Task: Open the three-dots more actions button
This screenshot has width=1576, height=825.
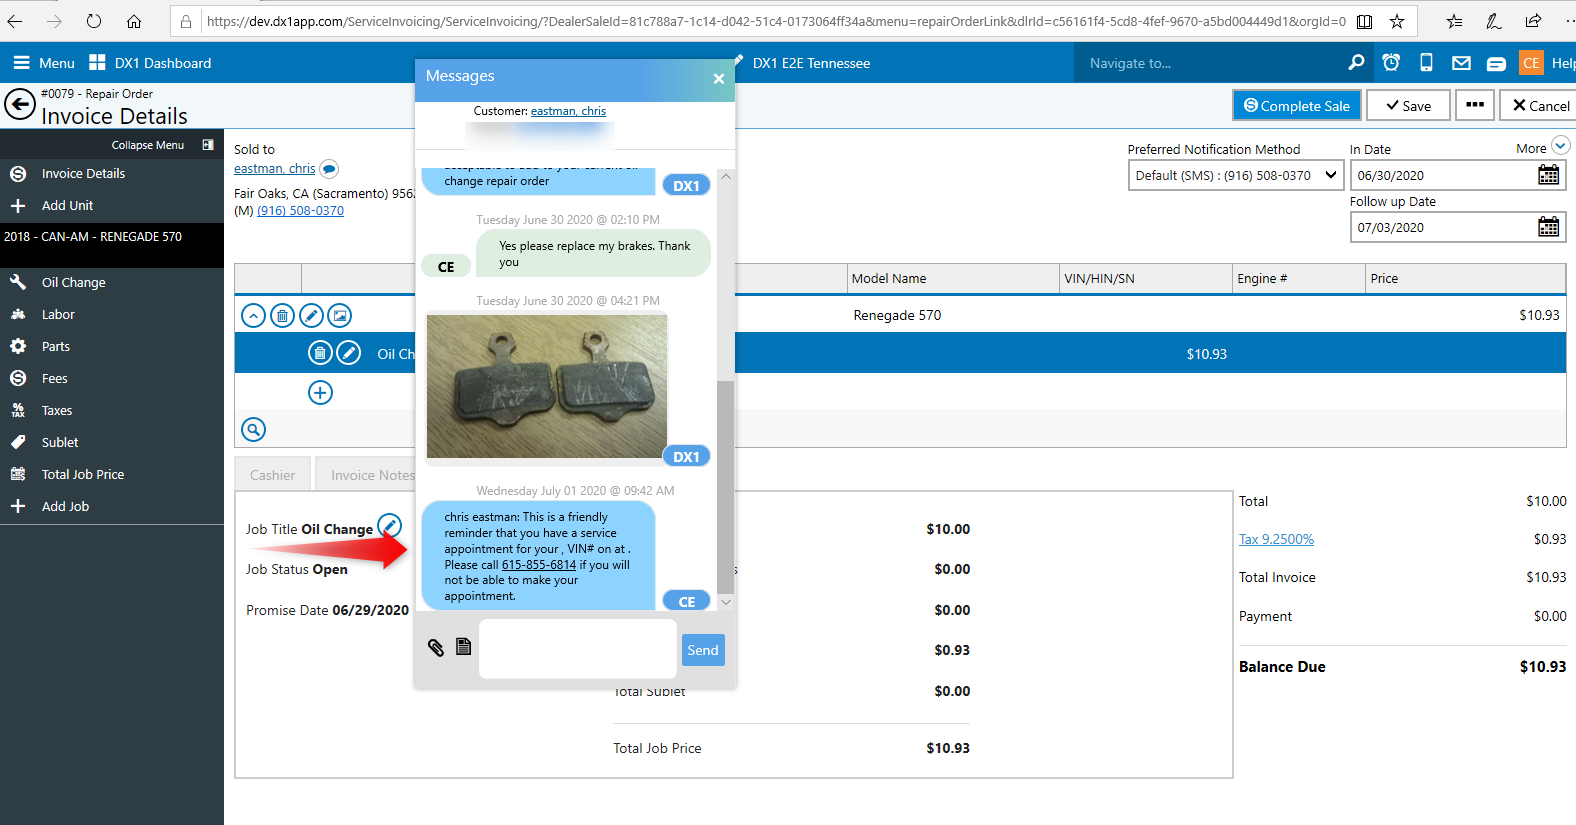Action: [1475, 105]
